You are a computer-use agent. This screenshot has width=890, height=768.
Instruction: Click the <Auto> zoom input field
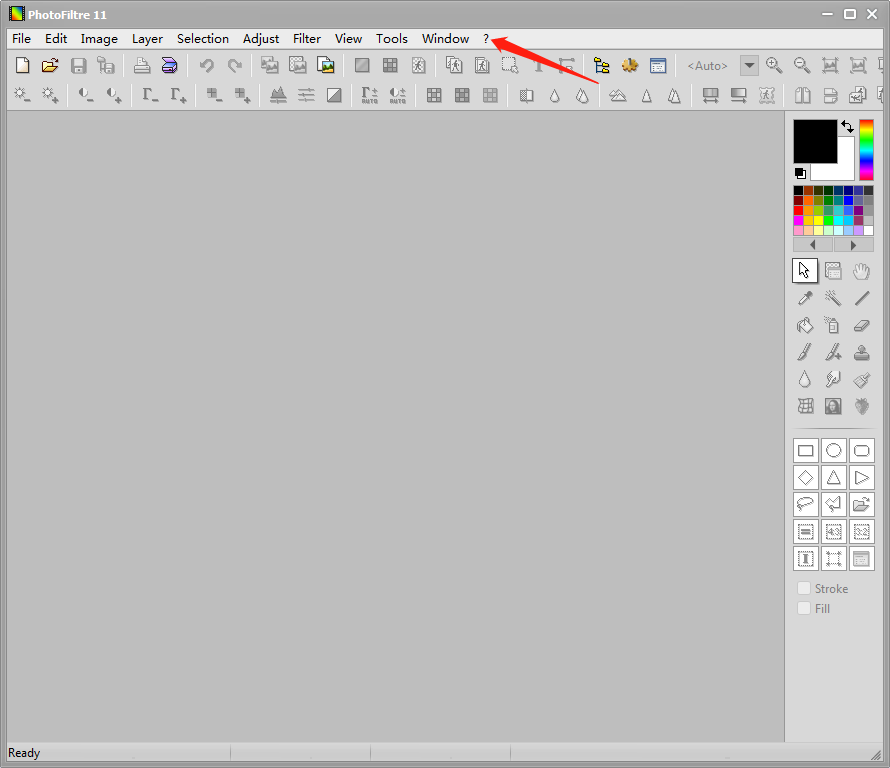[710, 65]
